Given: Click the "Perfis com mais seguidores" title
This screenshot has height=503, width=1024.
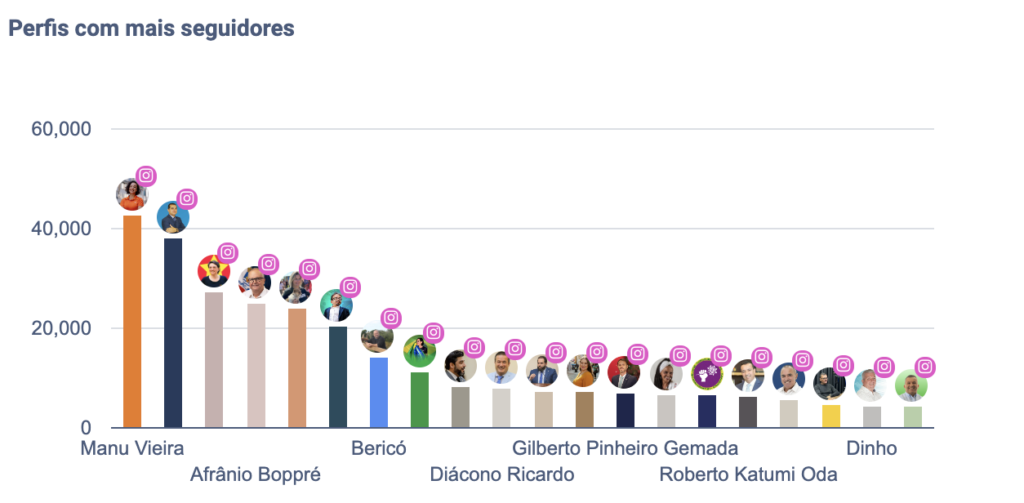Looking at the screenshot, I should pyautogui.click(x=151, y=28).
